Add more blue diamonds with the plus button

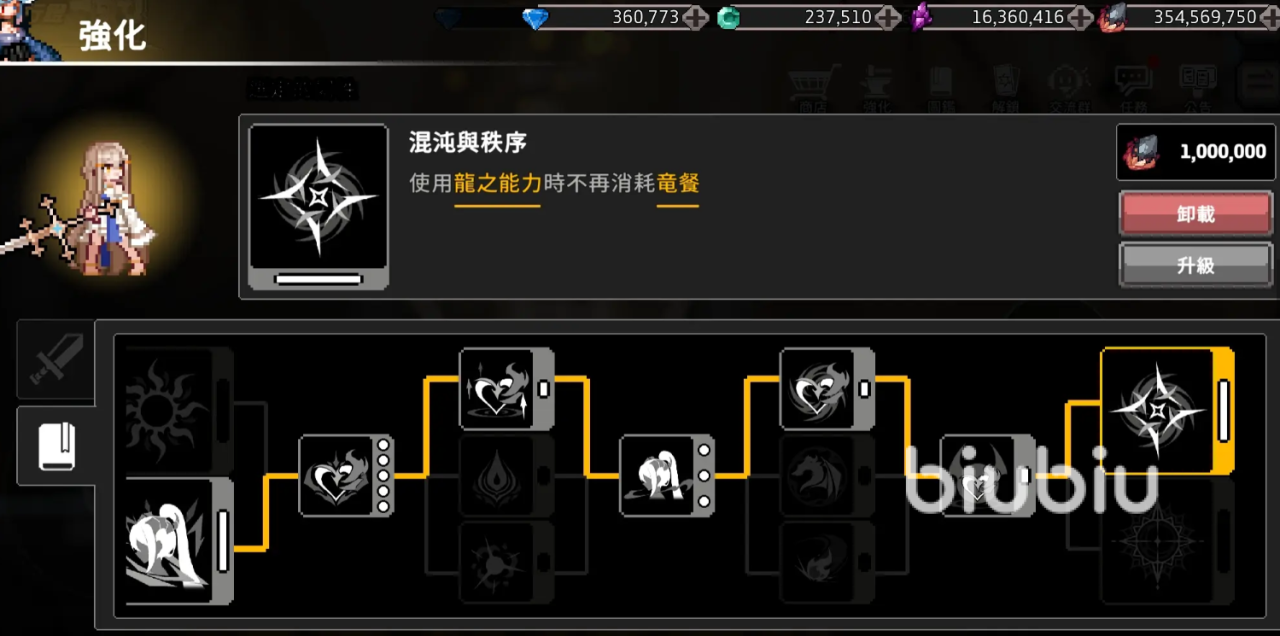pos(696,17)
